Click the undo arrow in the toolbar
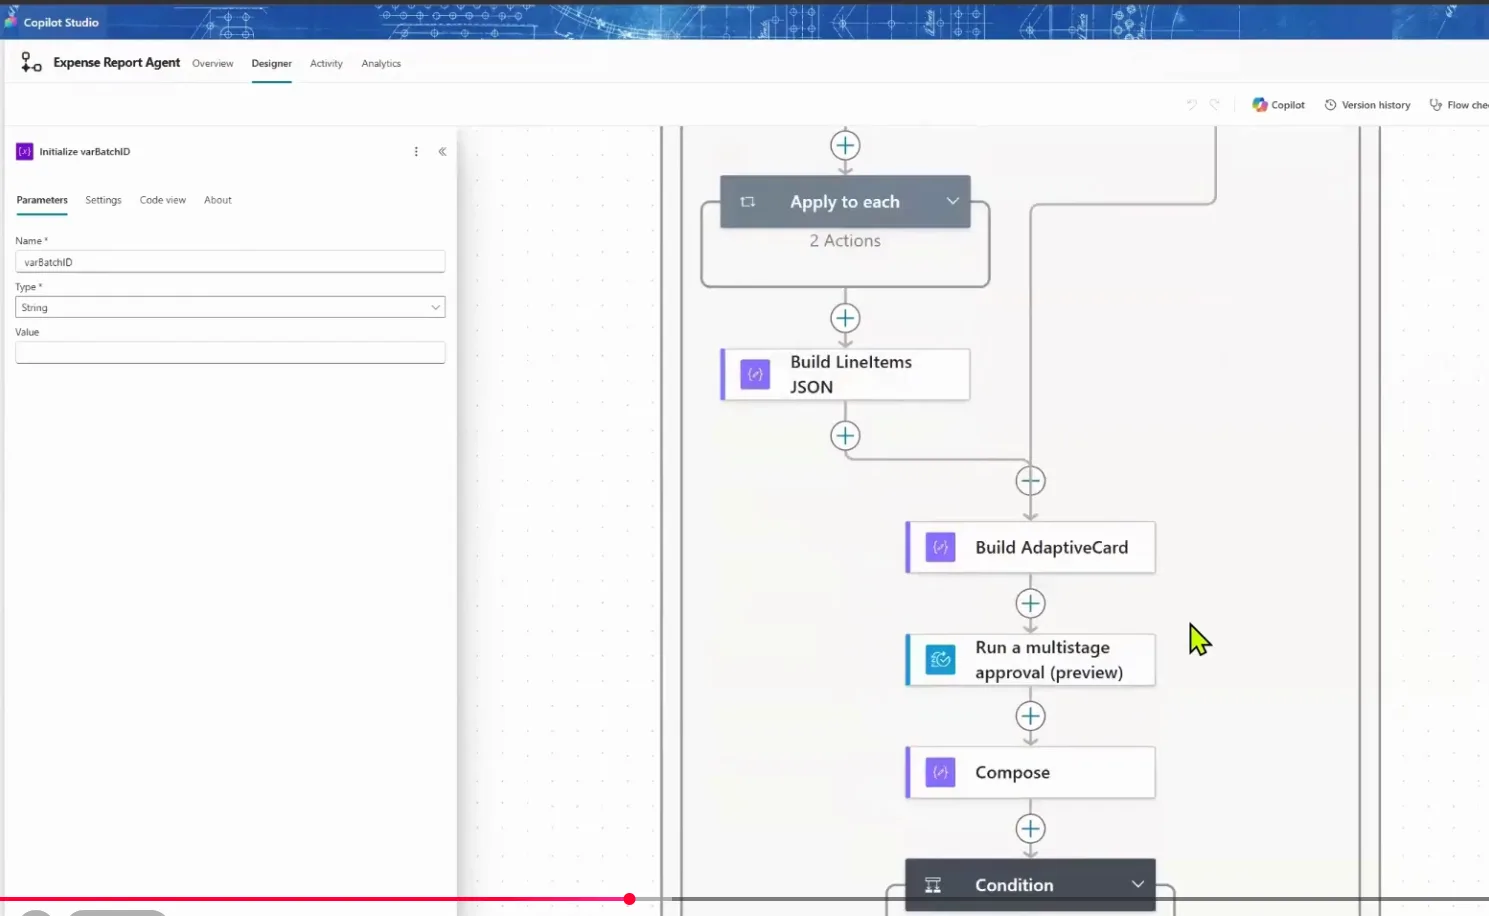This screenshot has width=1489, height=916. click(1191, 104)
